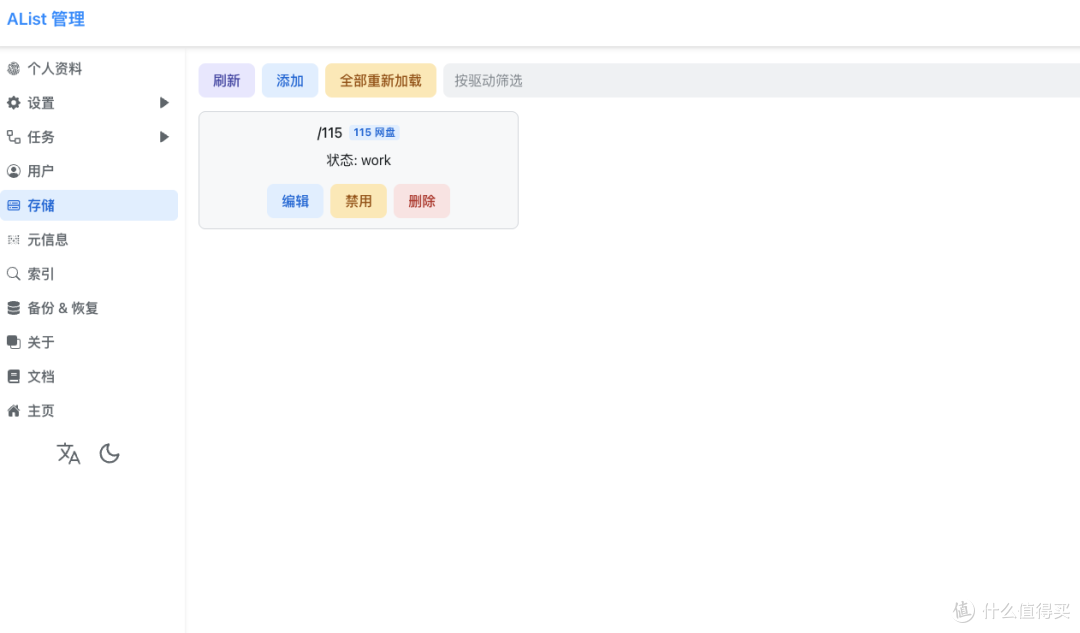Open the 关于 menu item
Screen dimensions: 1080x633
point(89,342)
